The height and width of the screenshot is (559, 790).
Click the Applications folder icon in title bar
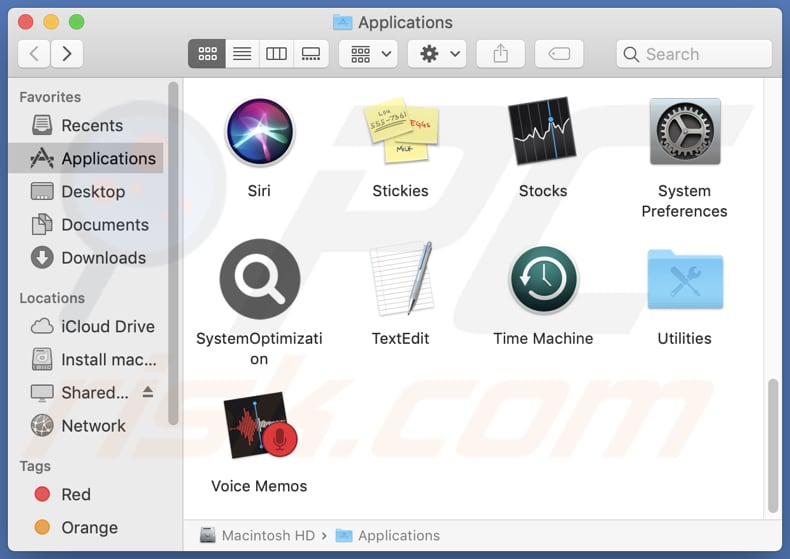[343, 22]
